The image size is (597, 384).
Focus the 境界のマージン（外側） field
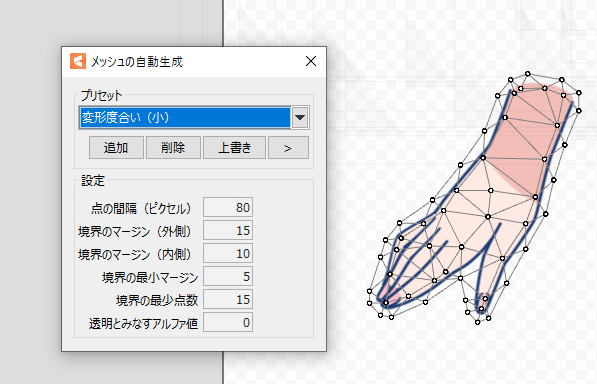tap(228, 230)
